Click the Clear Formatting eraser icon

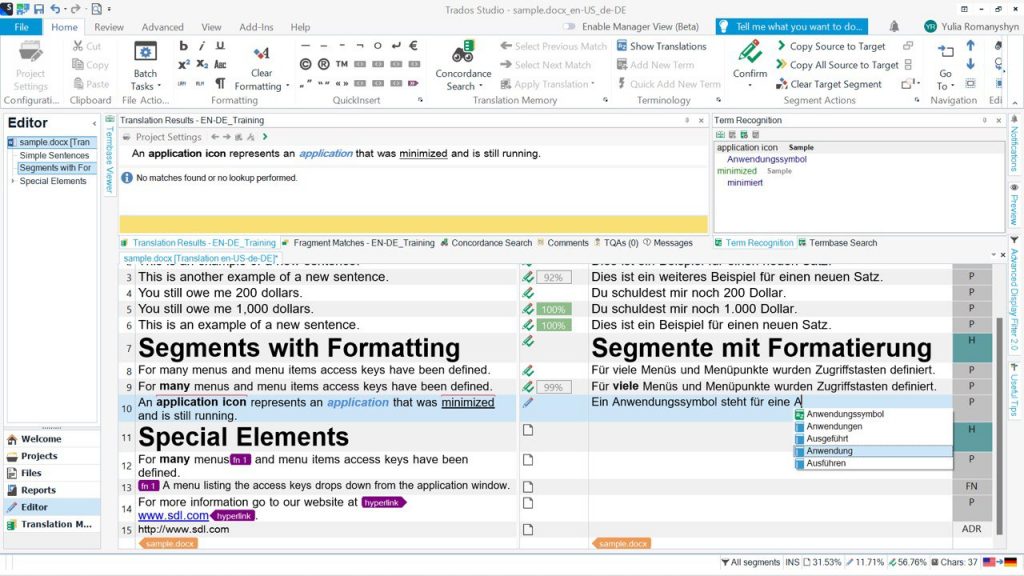click(261, 53)
